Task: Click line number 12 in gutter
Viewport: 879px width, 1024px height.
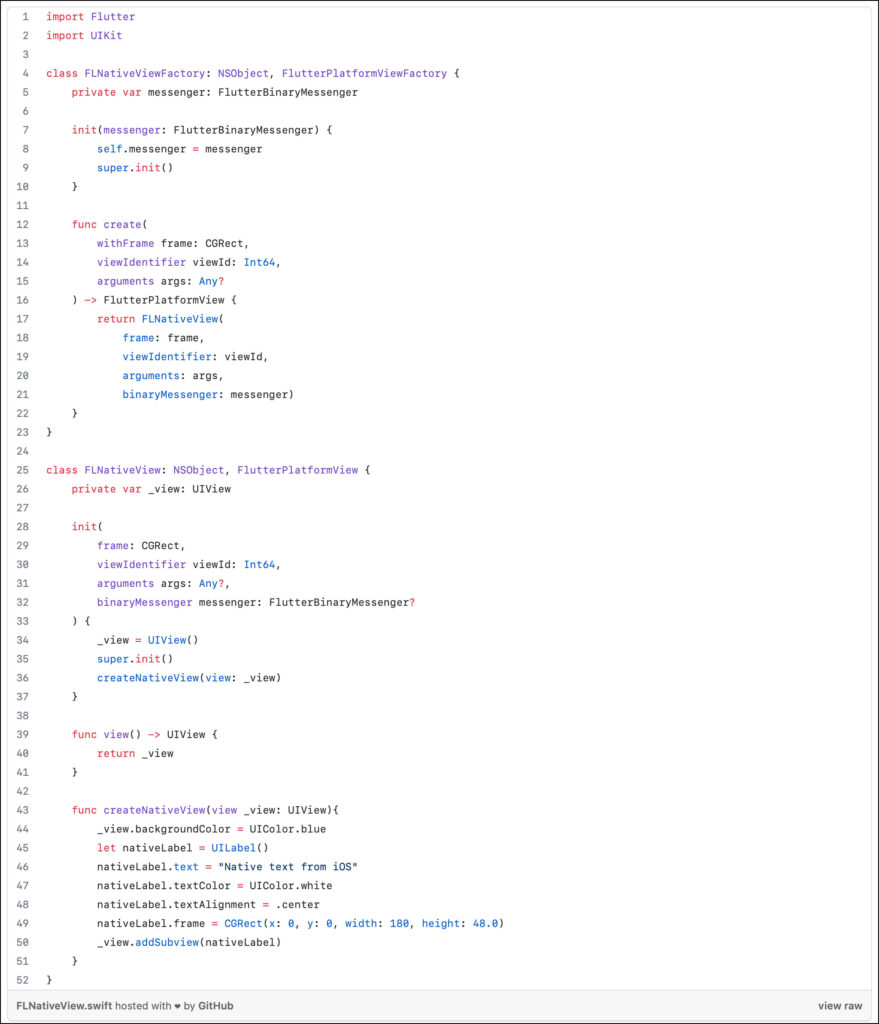Action: coord(22,224)
